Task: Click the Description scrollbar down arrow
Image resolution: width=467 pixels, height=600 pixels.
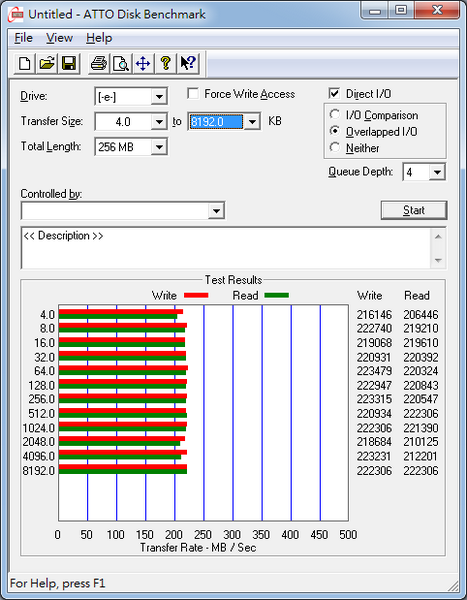Action: tap(438, 260)
